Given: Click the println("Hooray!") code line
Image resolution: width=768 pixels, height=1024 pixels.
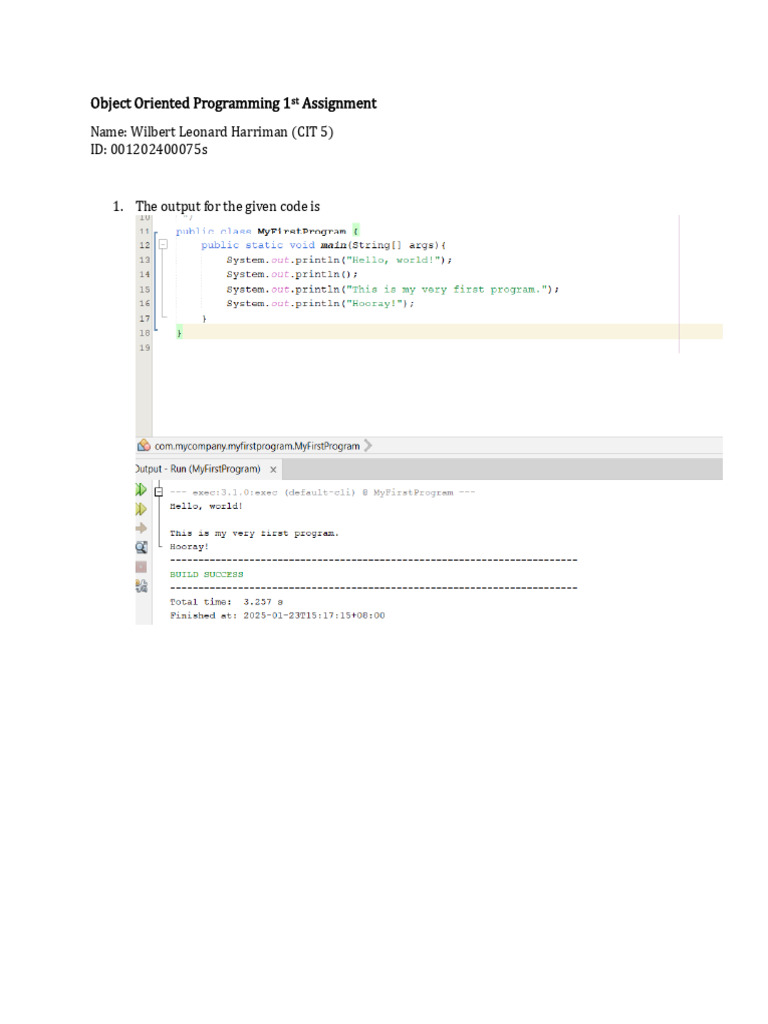Looking at the screenshot, I should [320, 304].
